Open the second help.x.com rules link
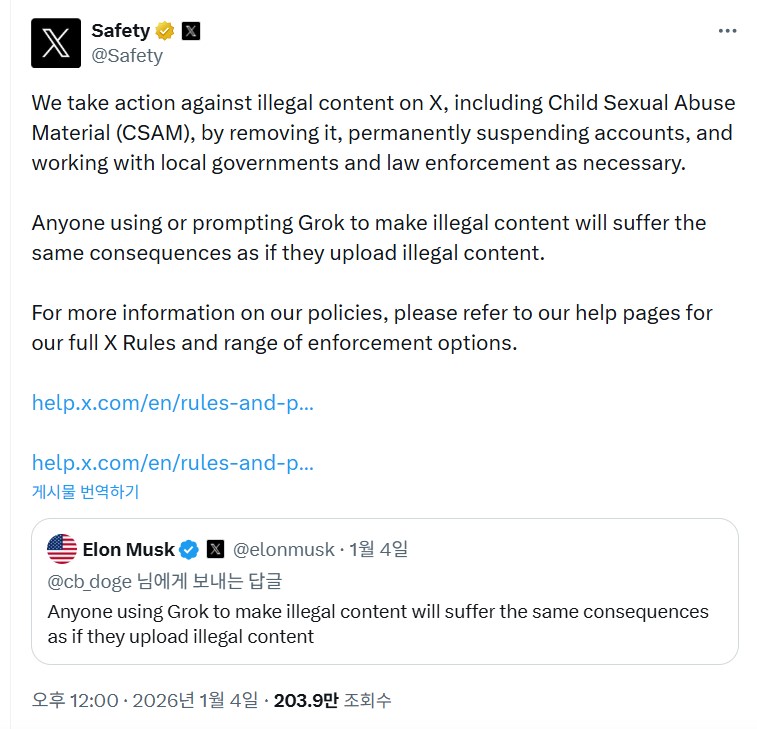The width and height of the screenshot is (757, 729). (x=173, y=463)
